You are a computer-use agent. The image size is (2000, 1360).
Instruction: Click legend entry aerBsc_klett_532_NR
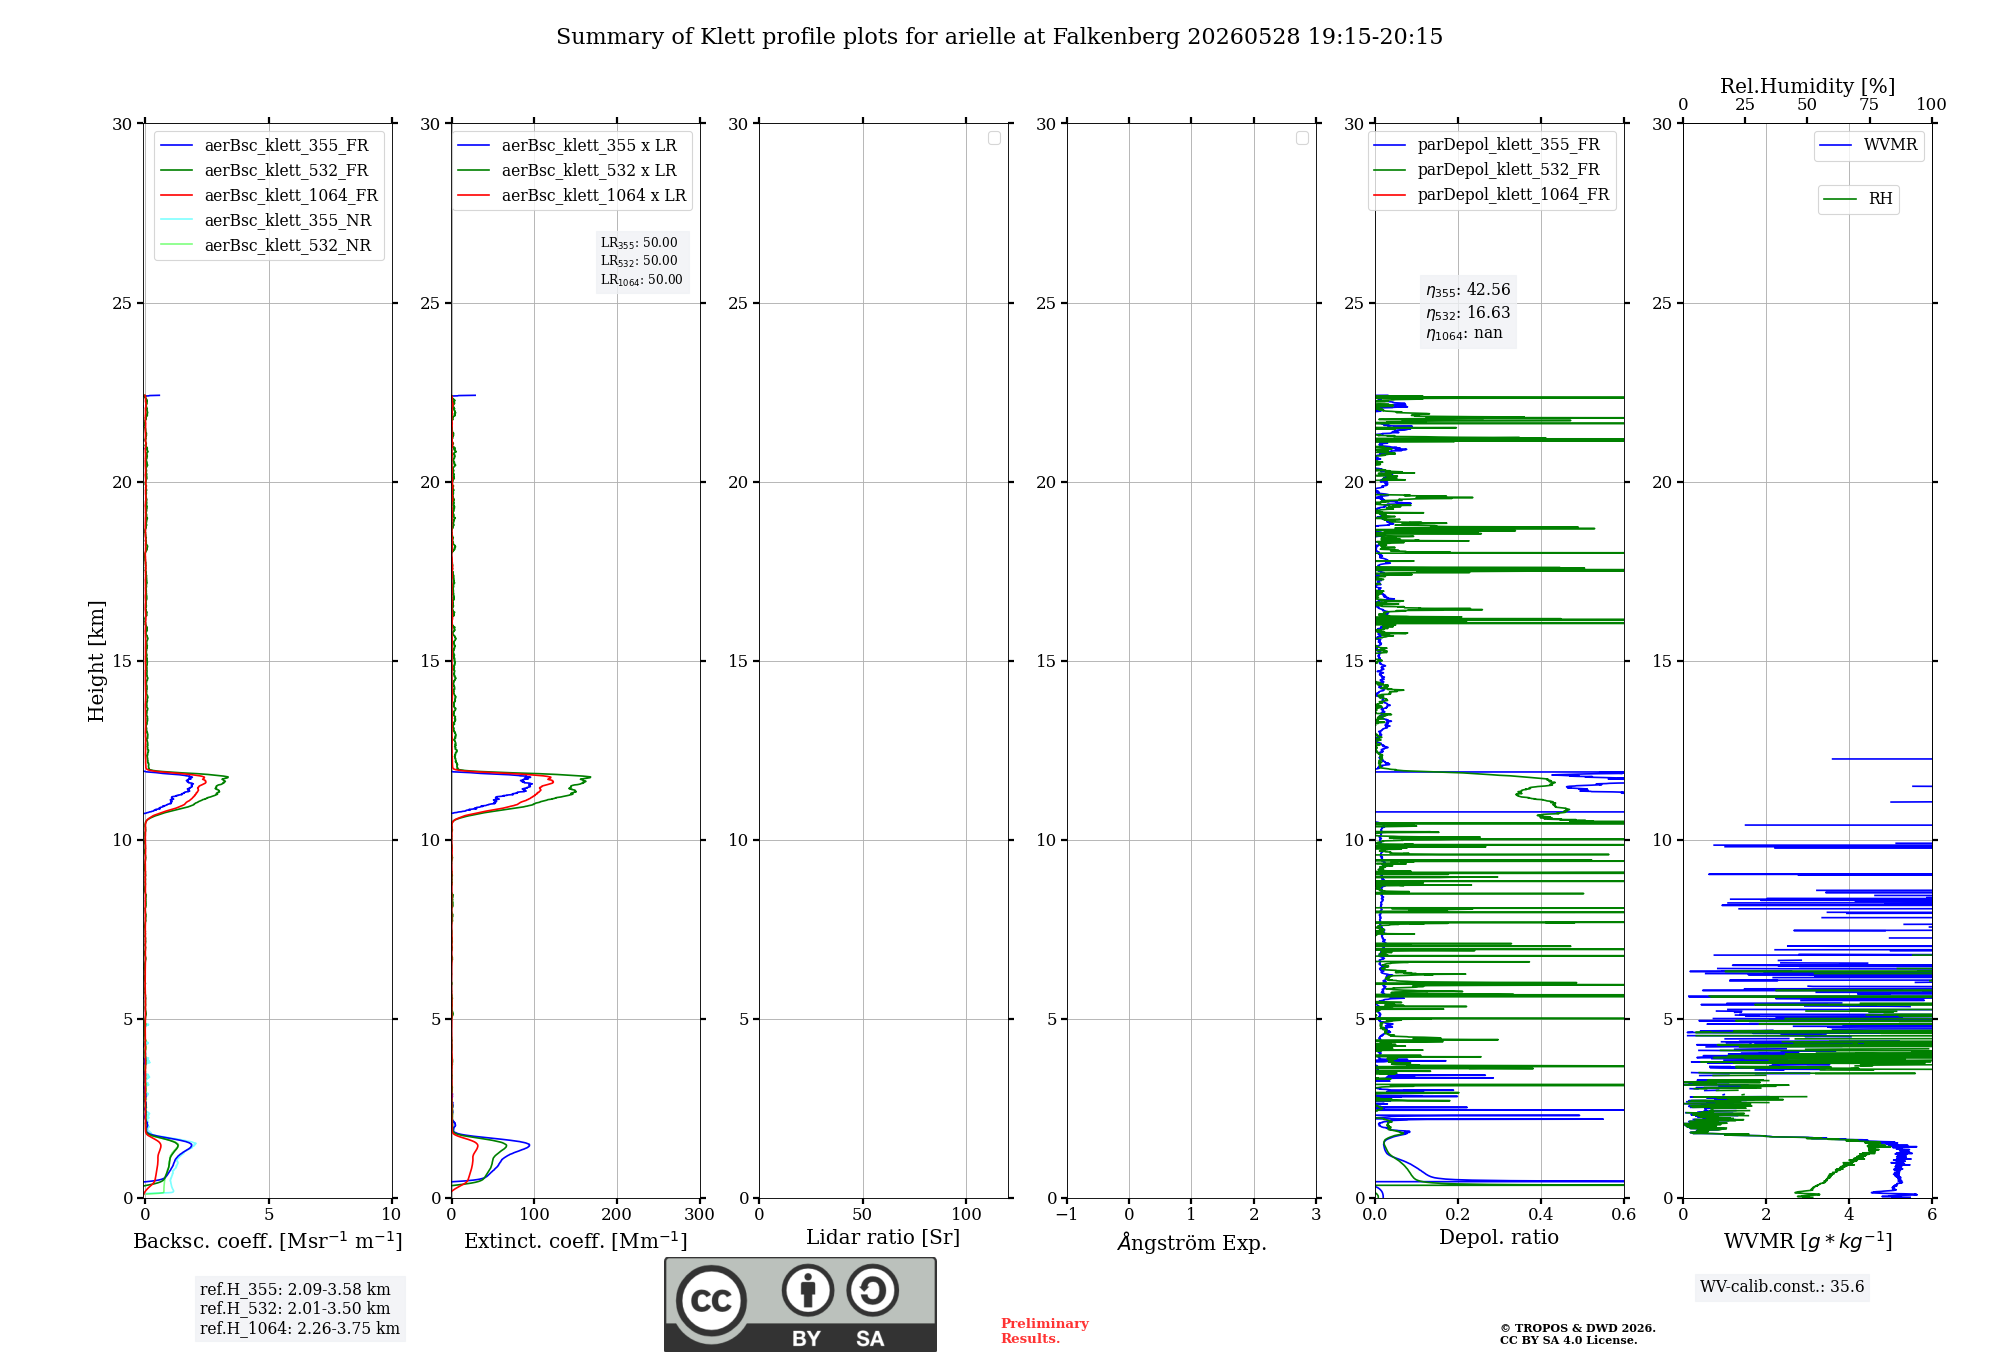[x=267, y=246]
